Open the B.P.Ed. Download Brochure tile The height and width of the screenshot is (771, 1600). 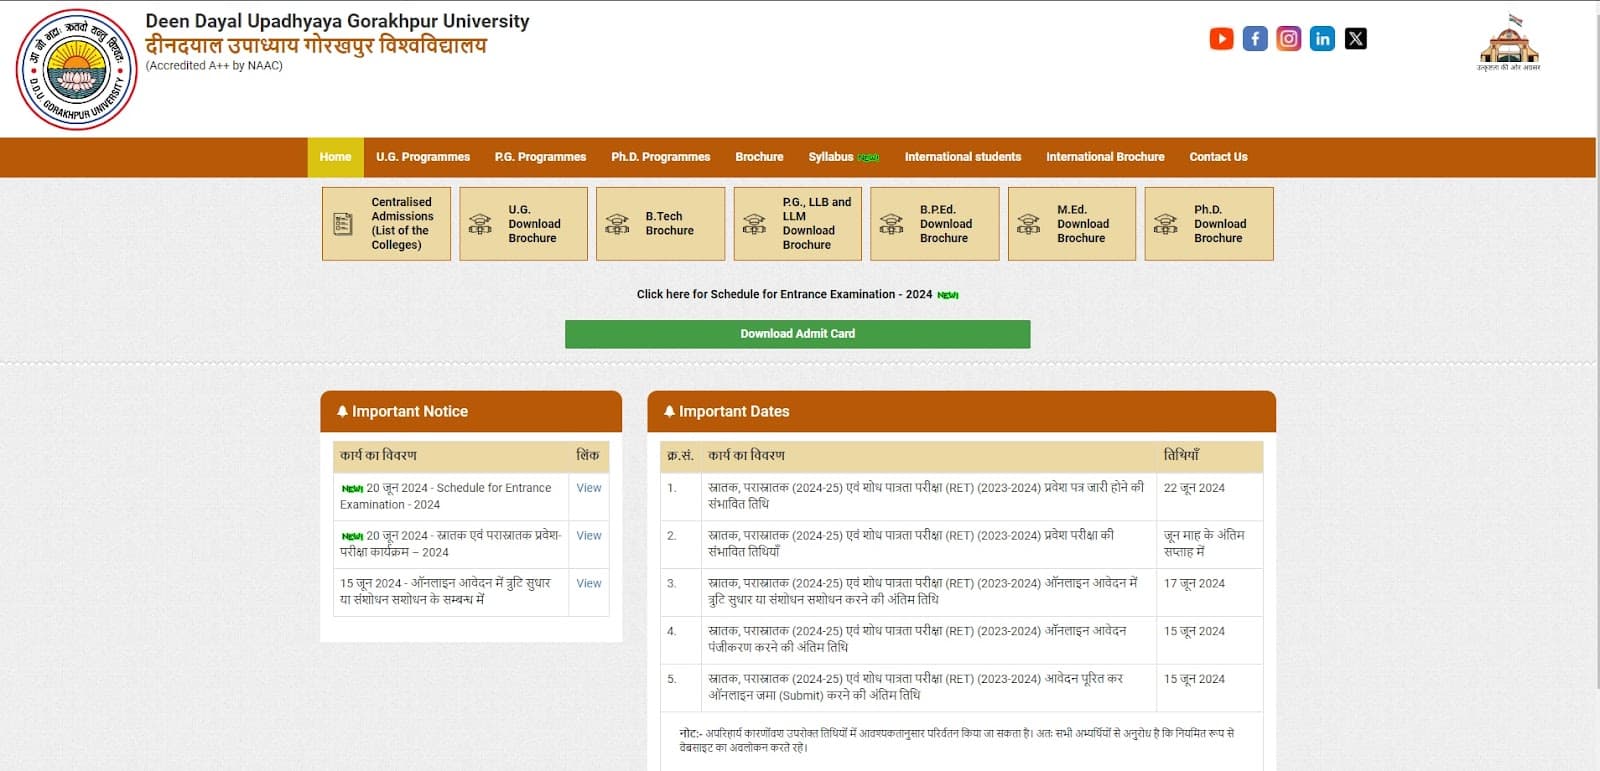click(x=935, y=224)
